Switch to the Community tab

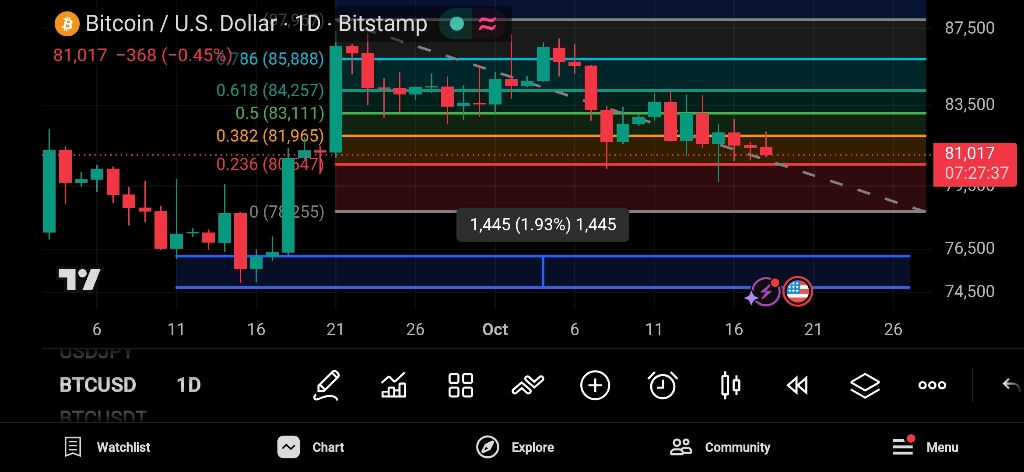point(720,447)
